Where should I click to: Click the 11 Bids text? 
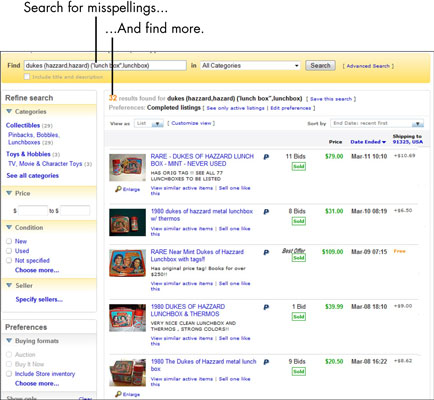click(295, 156)
